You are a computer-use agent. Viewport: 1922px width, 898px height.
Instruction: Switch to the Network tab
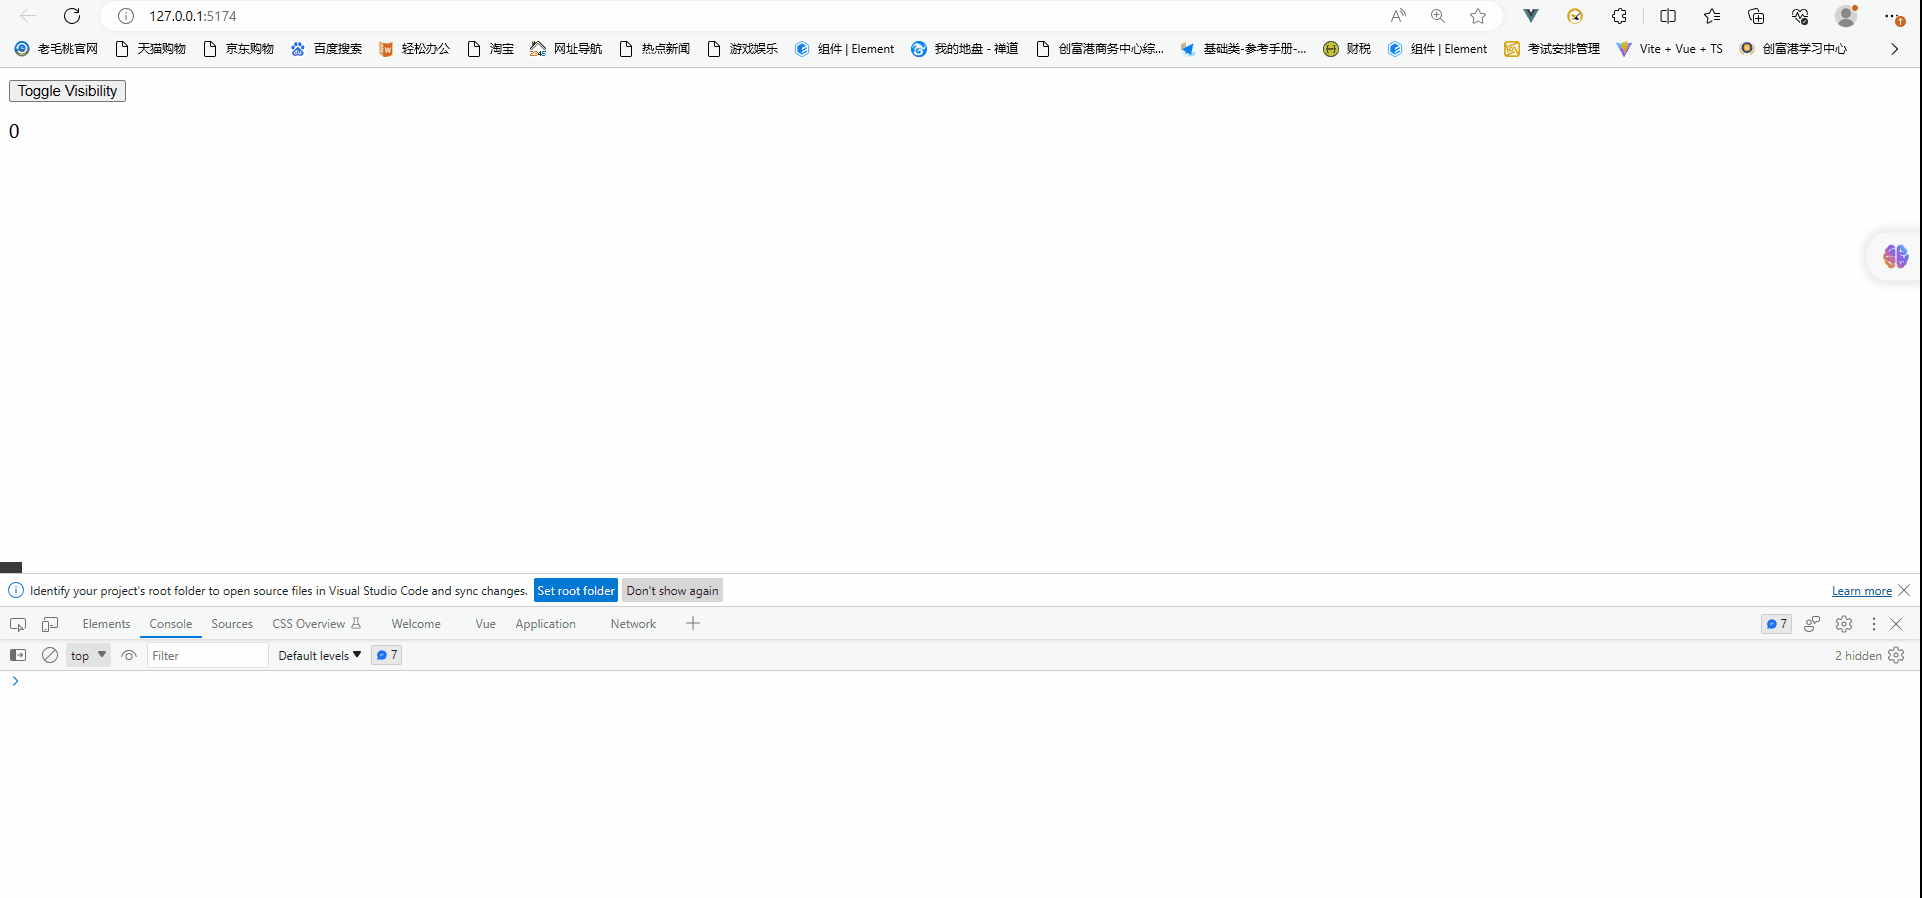633,624
